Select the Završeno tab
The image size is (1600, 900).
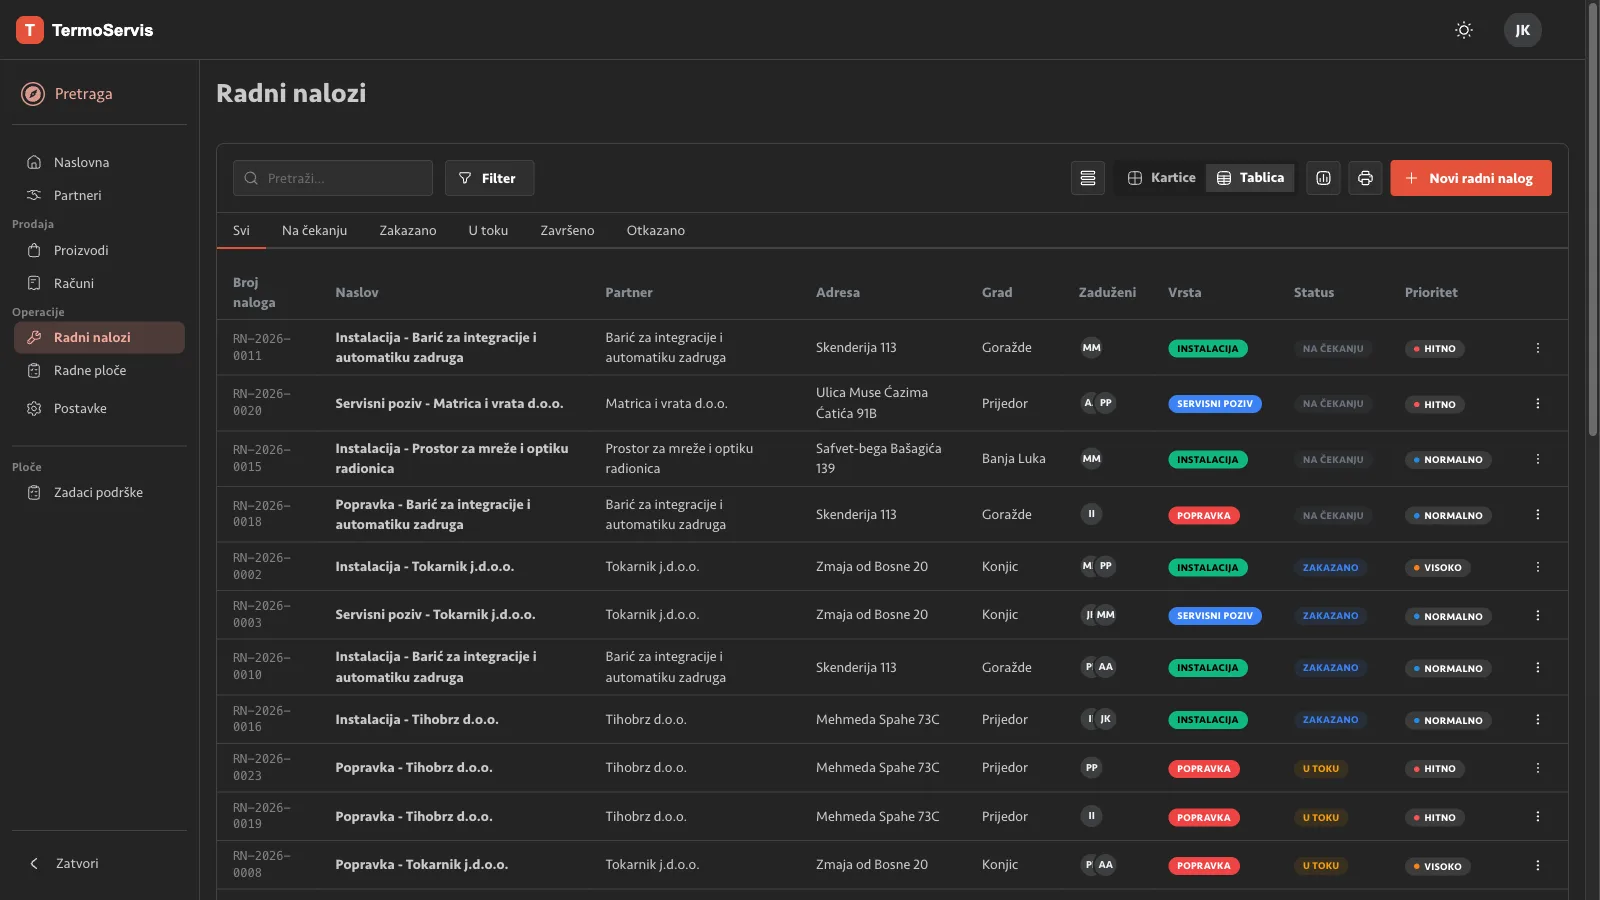pyautogui.click(x=567, y=231)
